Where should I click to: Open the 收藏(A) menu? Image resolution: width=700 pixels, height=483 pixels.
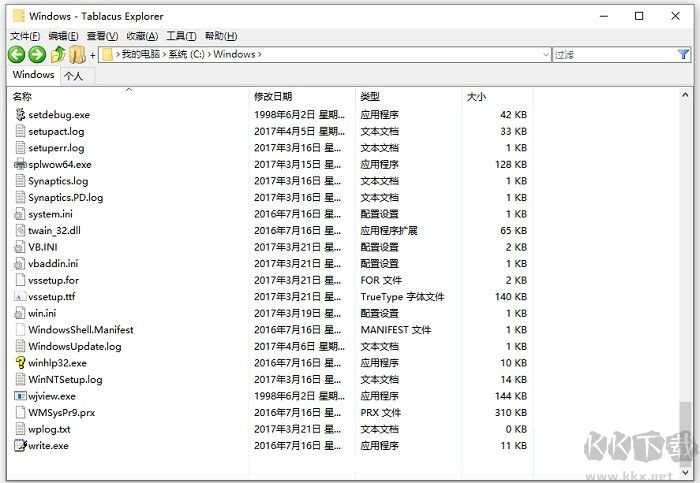coord(142,36)
